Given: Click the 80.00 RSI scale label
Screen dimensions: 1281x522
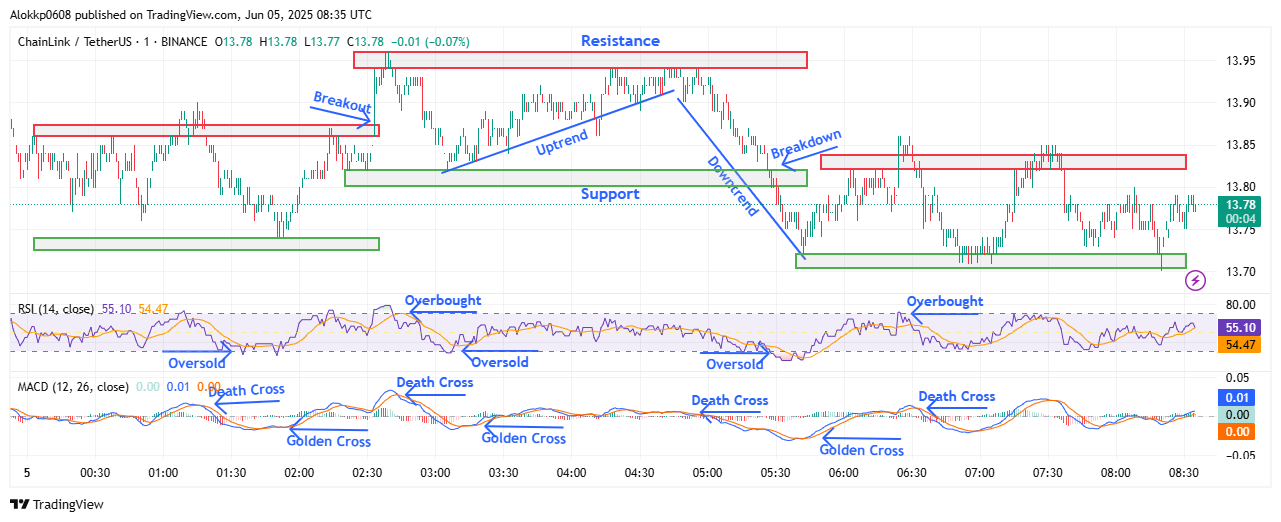Looking at the screenshot, I should click(1241, 305).
